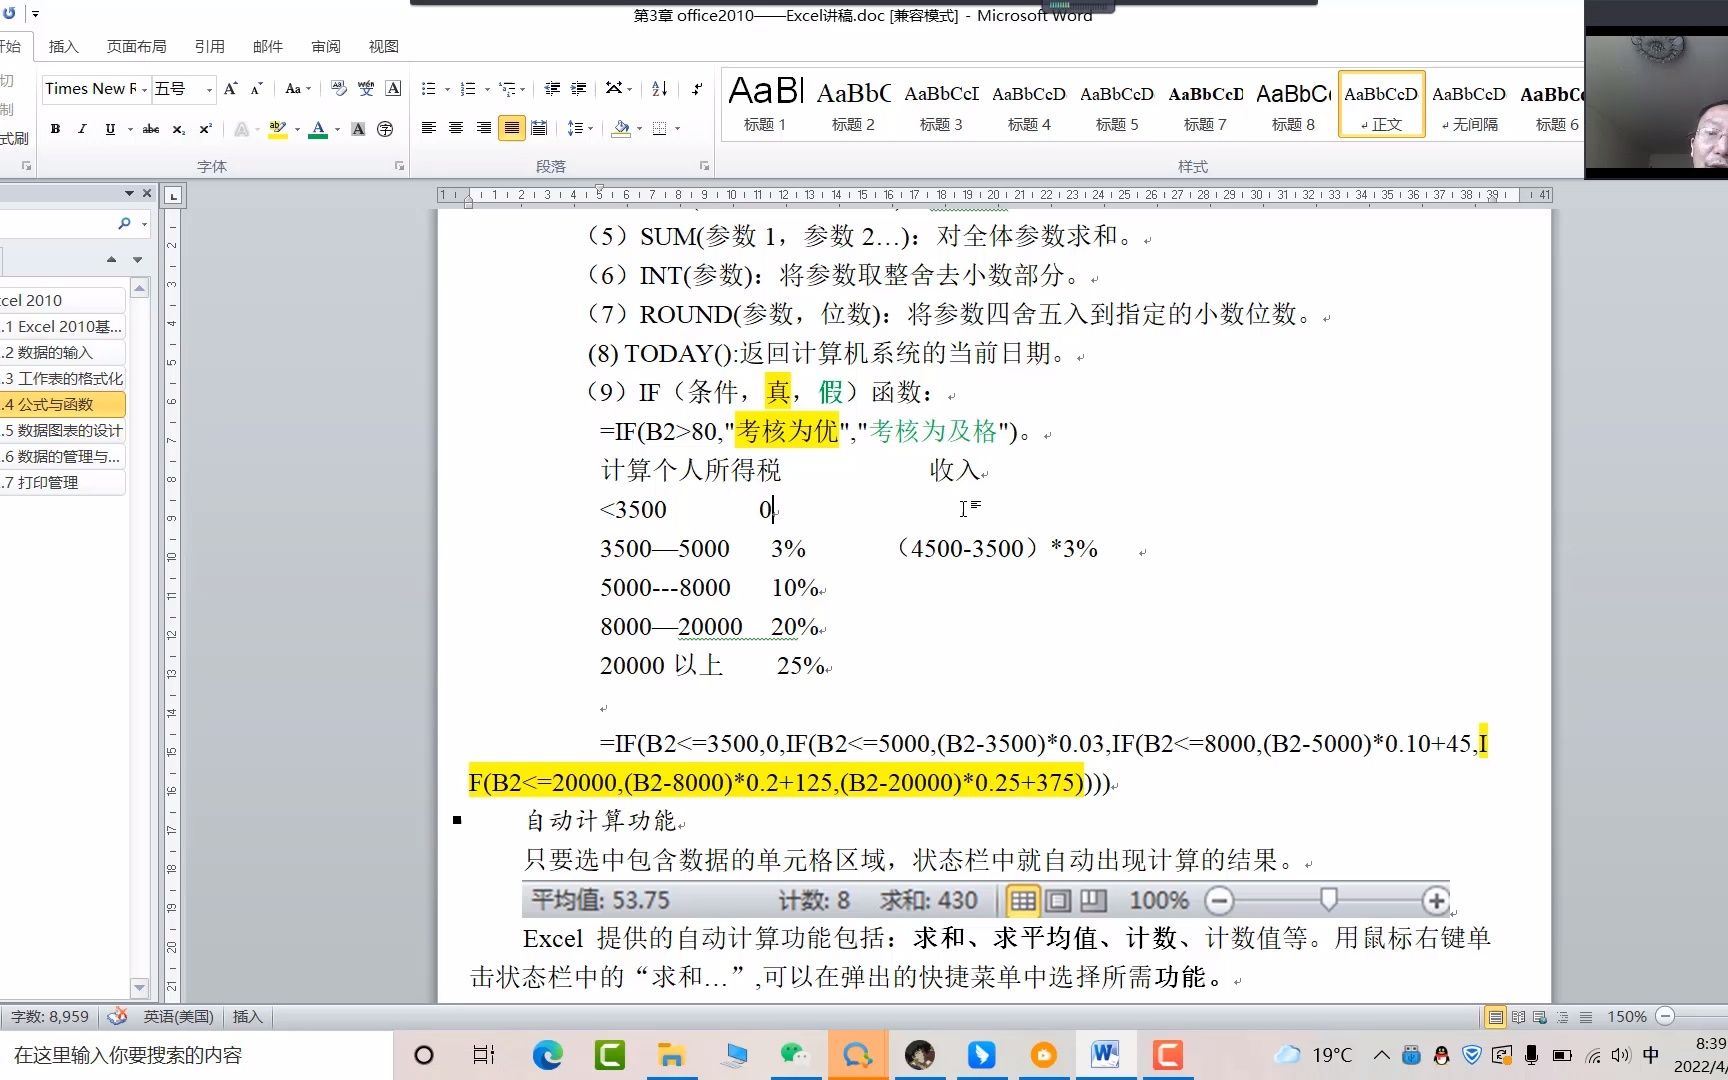
Task: Click the Word icon in the taskbar
Action: (x=1105, y=1054)
